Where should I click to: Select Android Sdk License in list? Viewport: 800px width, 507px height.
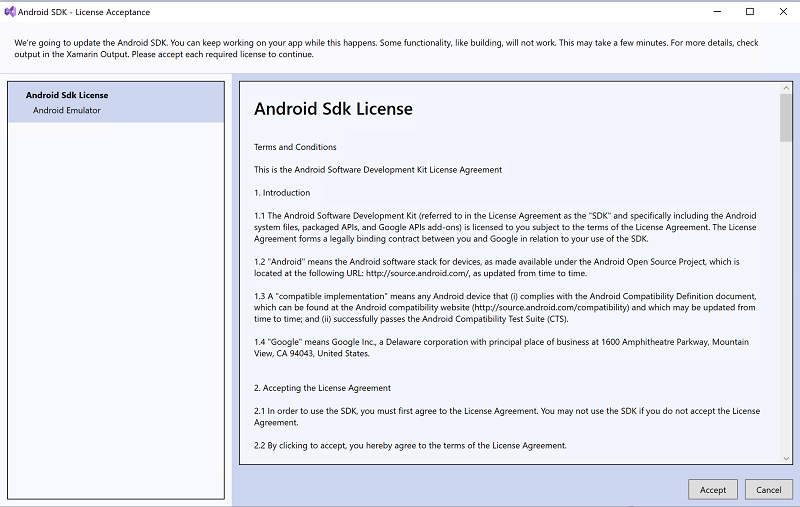click(67, 95)
